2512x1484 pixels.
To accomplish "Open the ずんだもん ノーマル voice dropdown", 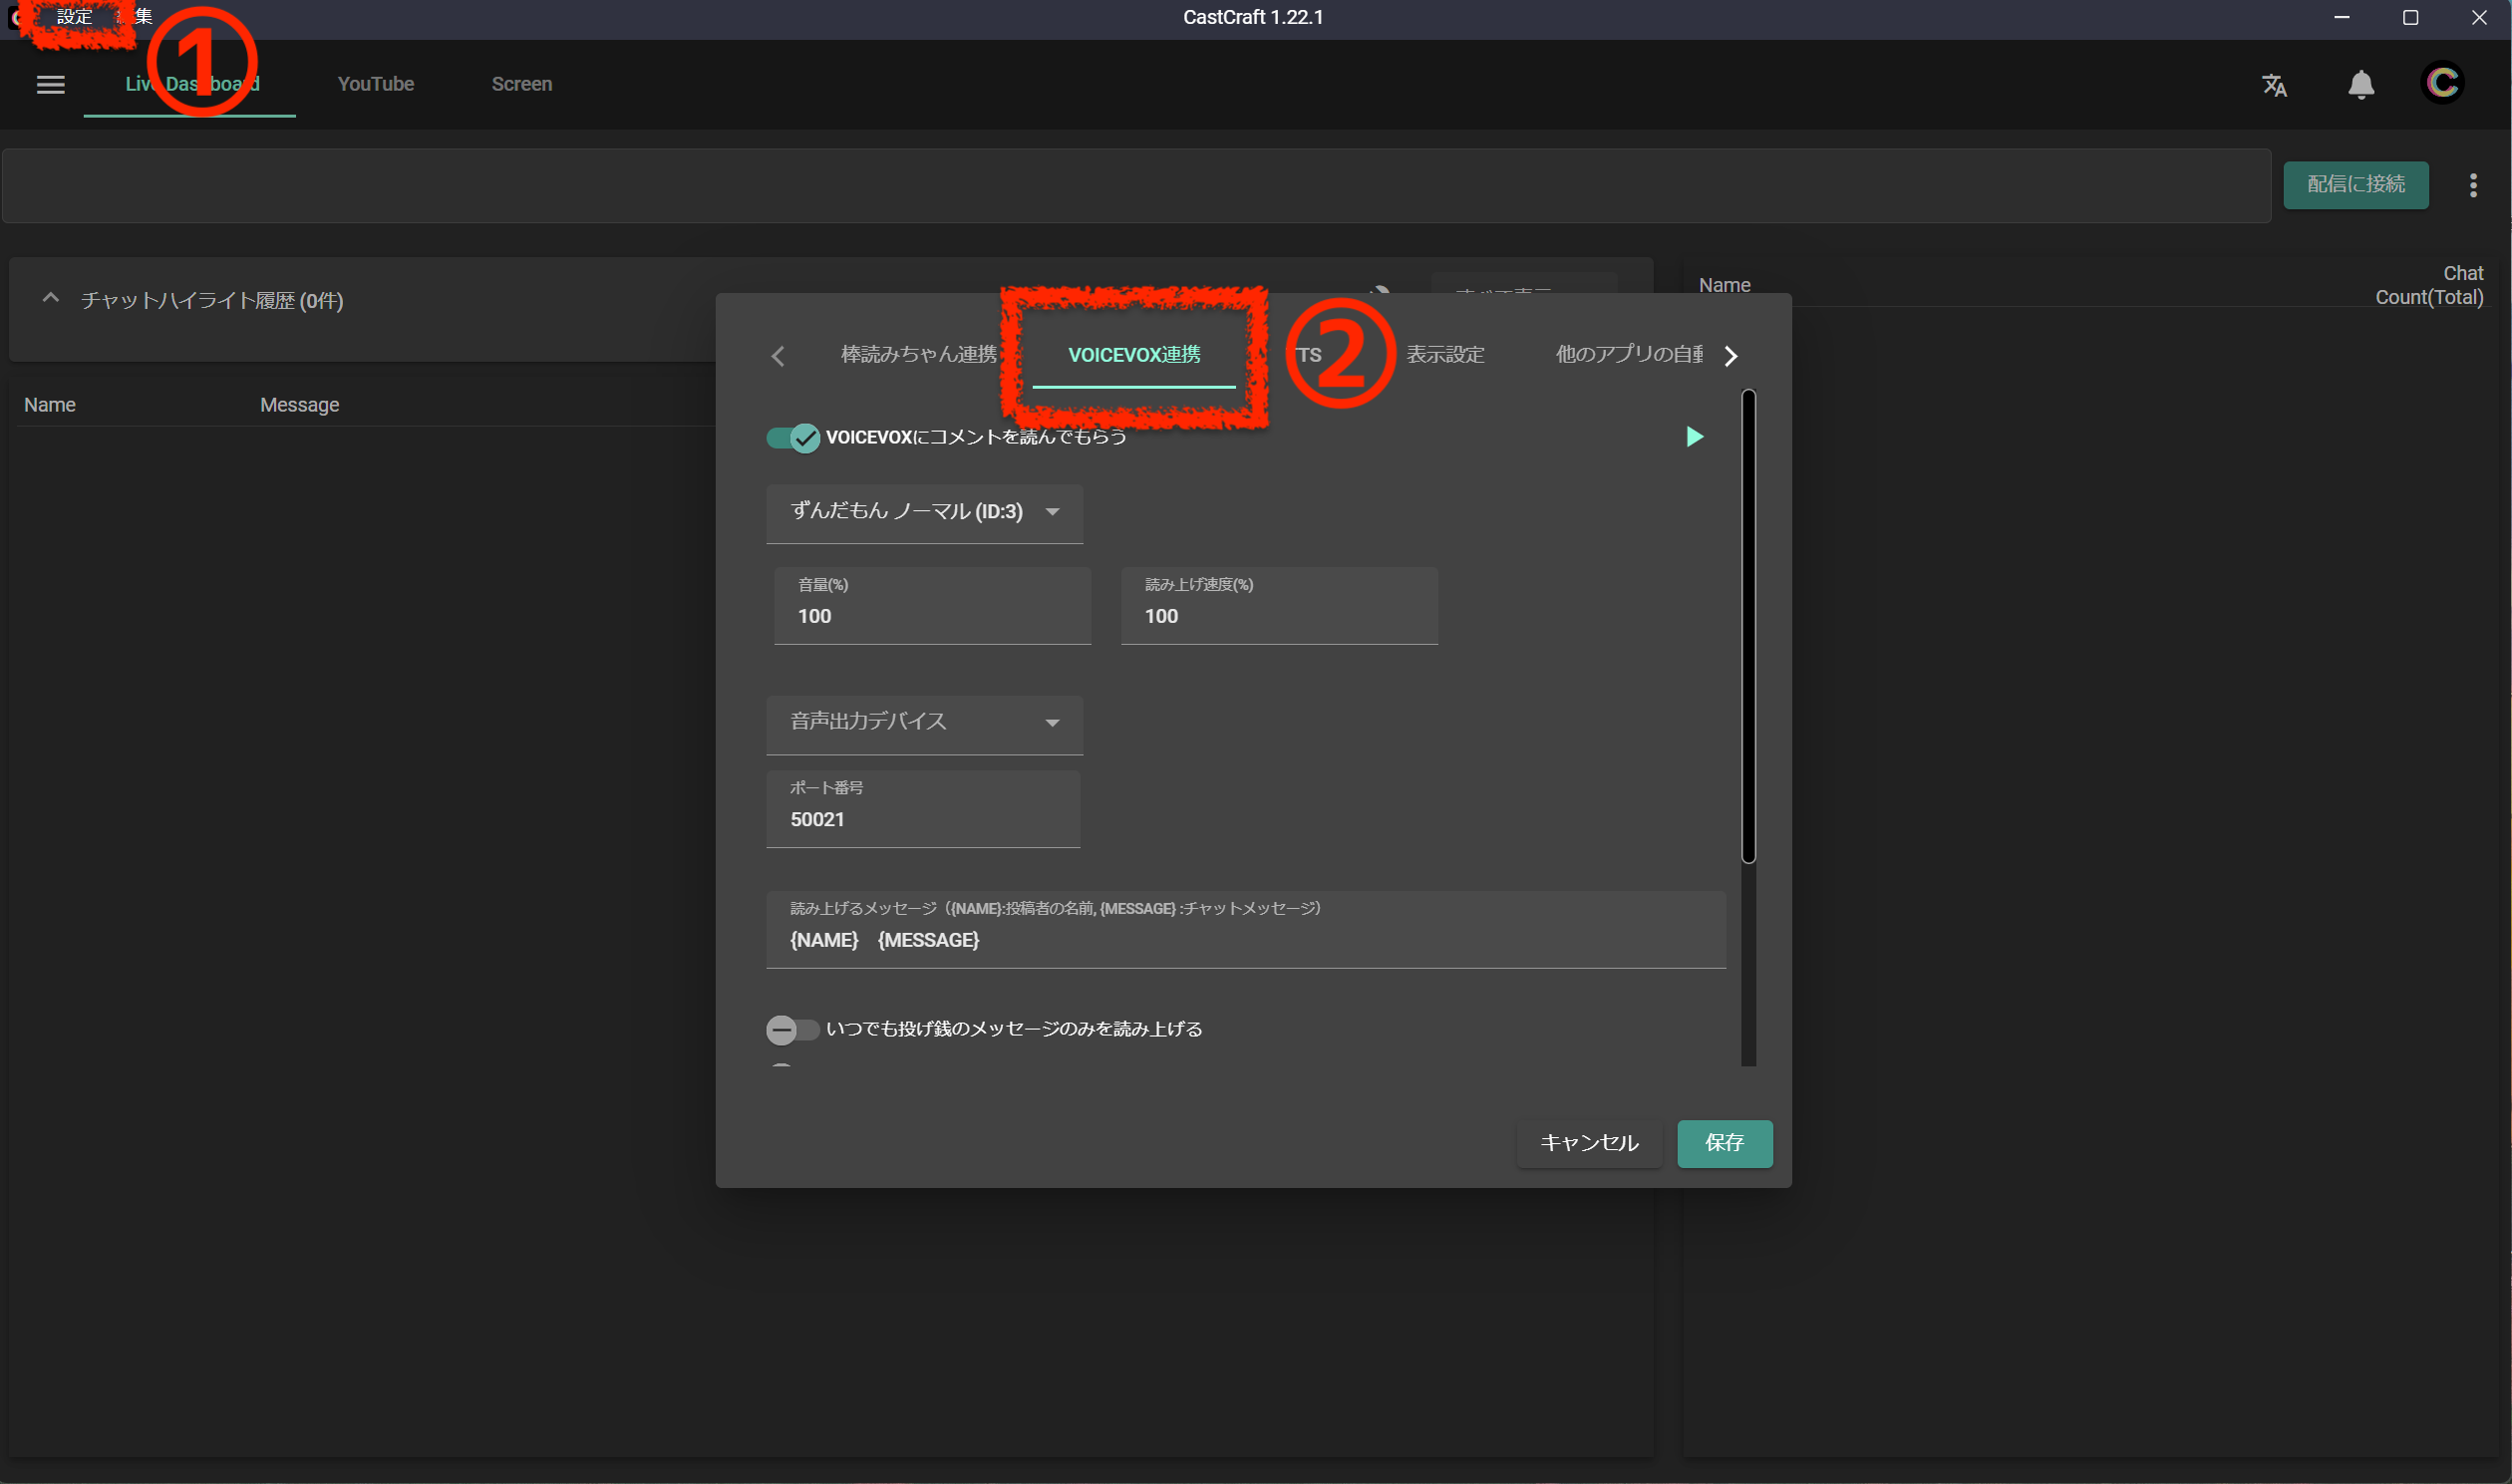I will 924,513.
